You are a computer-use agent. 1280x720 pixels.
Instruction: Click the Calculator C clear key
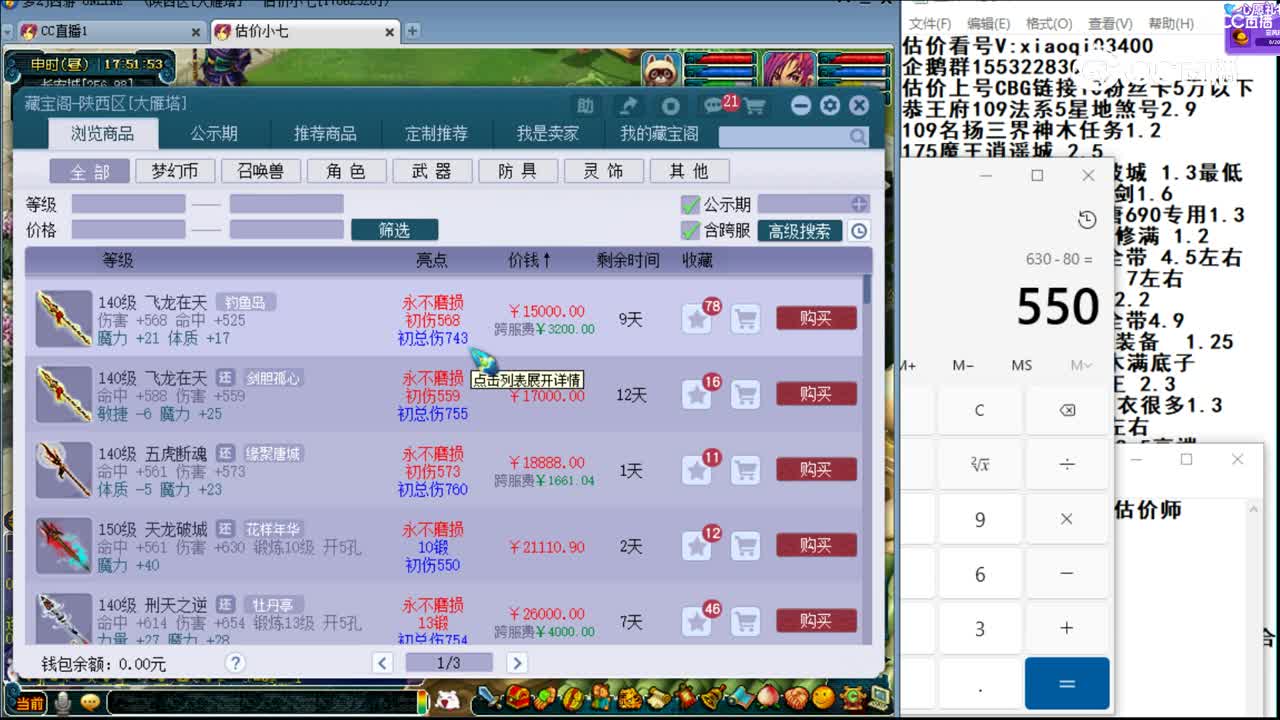[980, 410]
